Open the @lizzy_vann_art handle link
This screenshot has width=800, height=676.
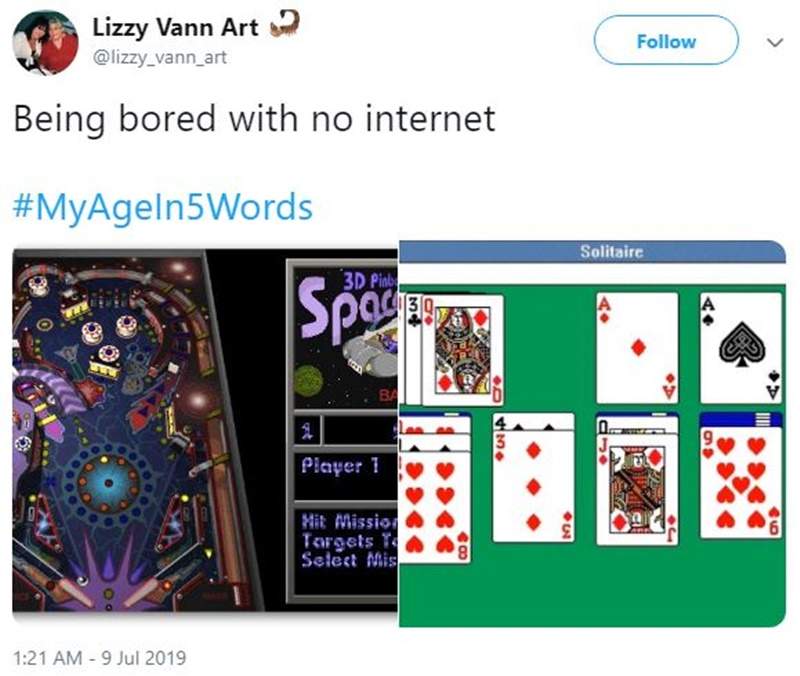(159, 57)
